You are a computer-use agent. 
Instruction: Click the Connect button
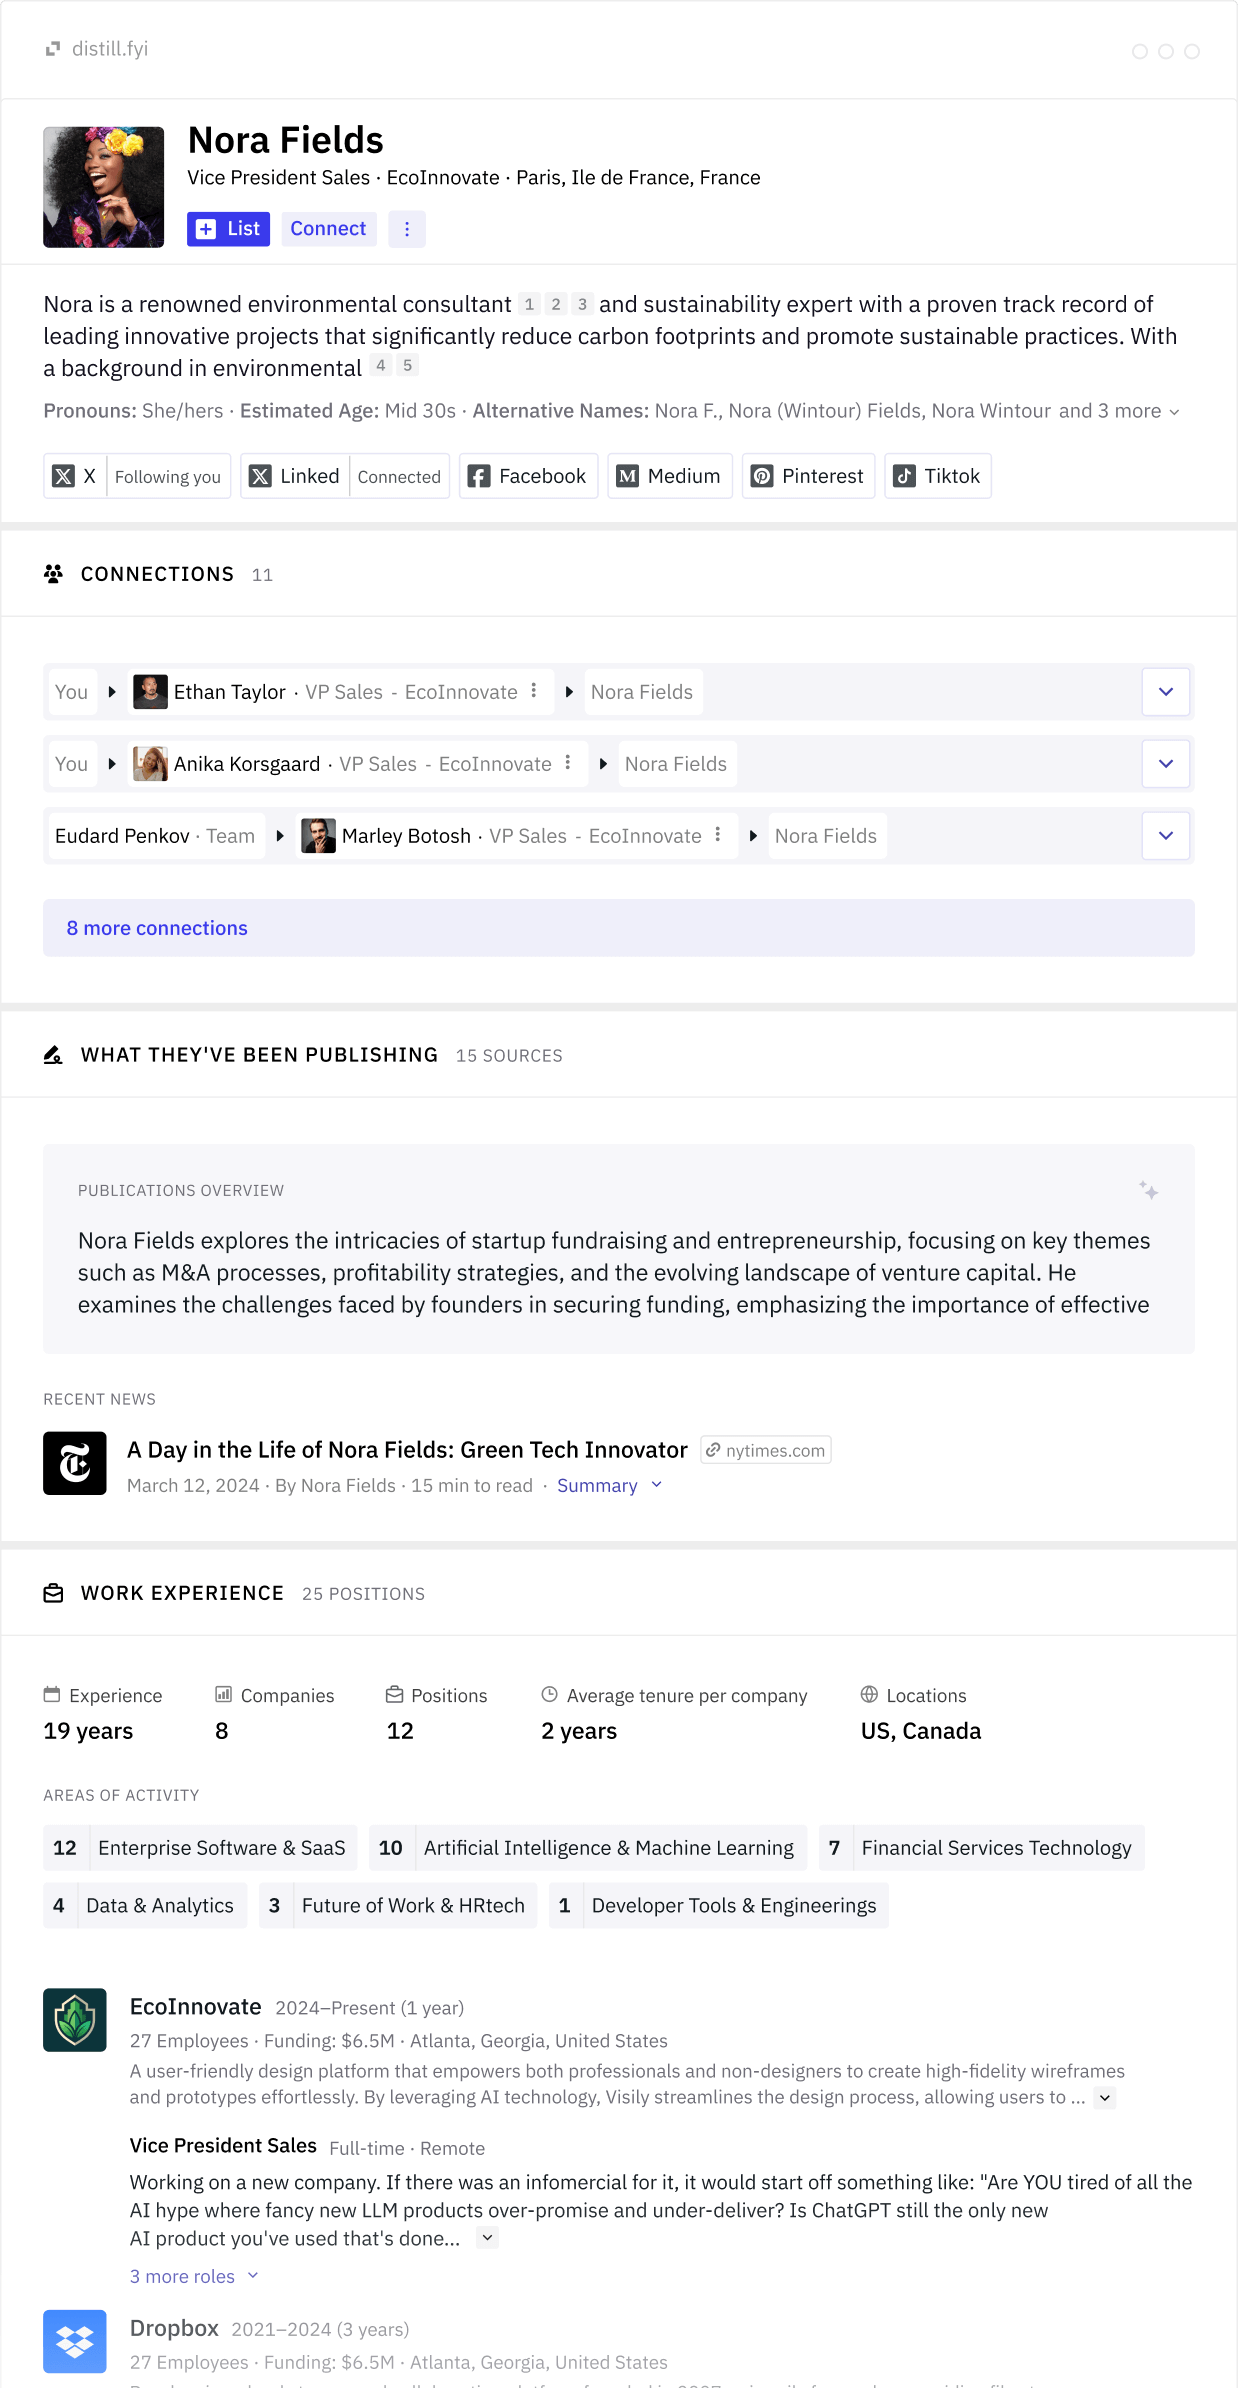pos(328,229)
